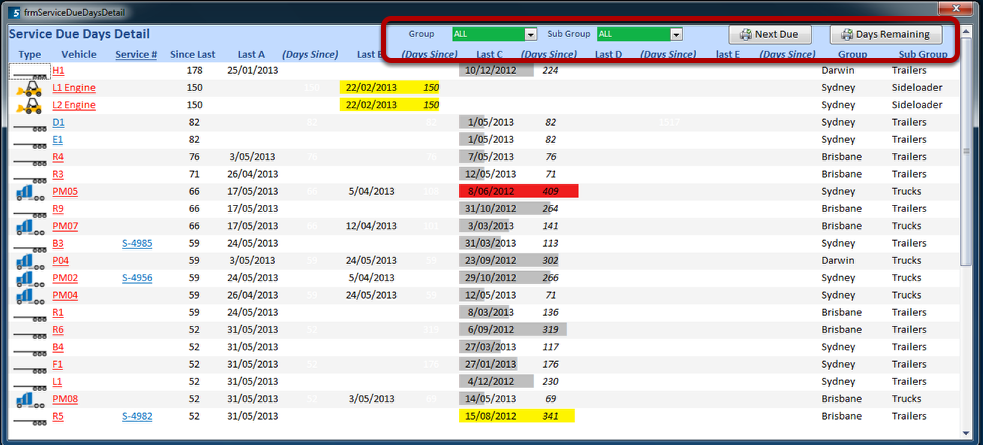Open vehicle L1 link
Screen dimensions: 983x445
(57, 381)
